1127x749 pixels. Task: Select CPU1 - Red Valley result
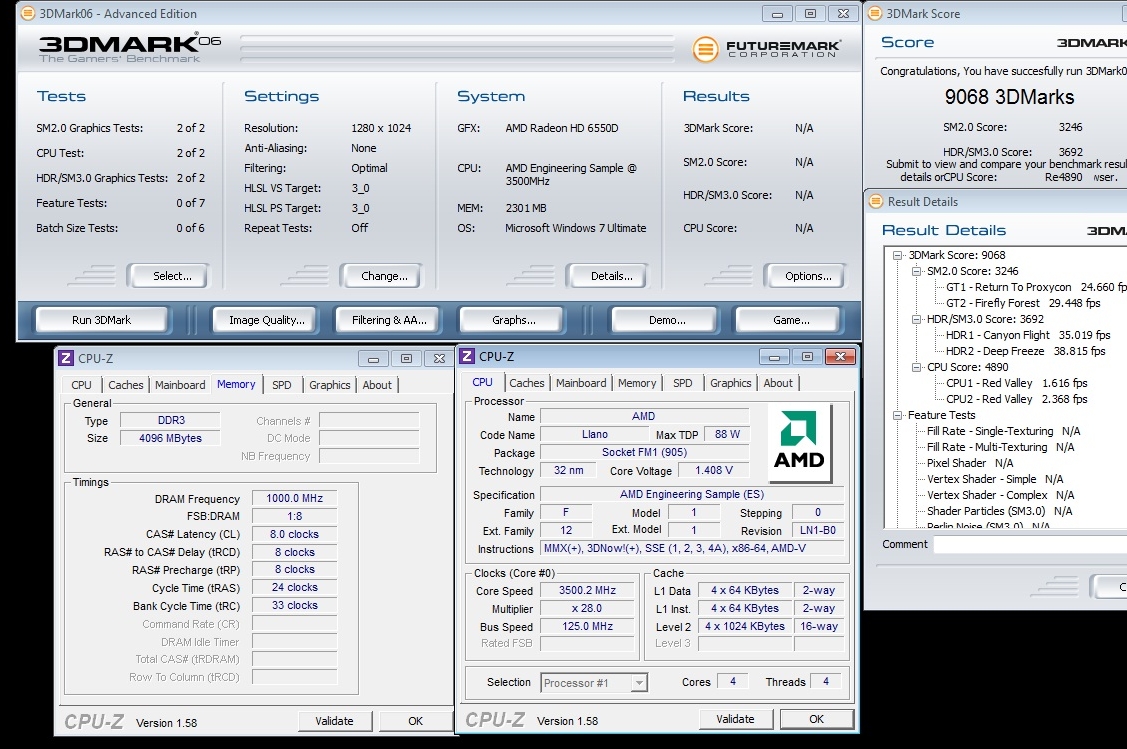click(x=1016, y=383)
